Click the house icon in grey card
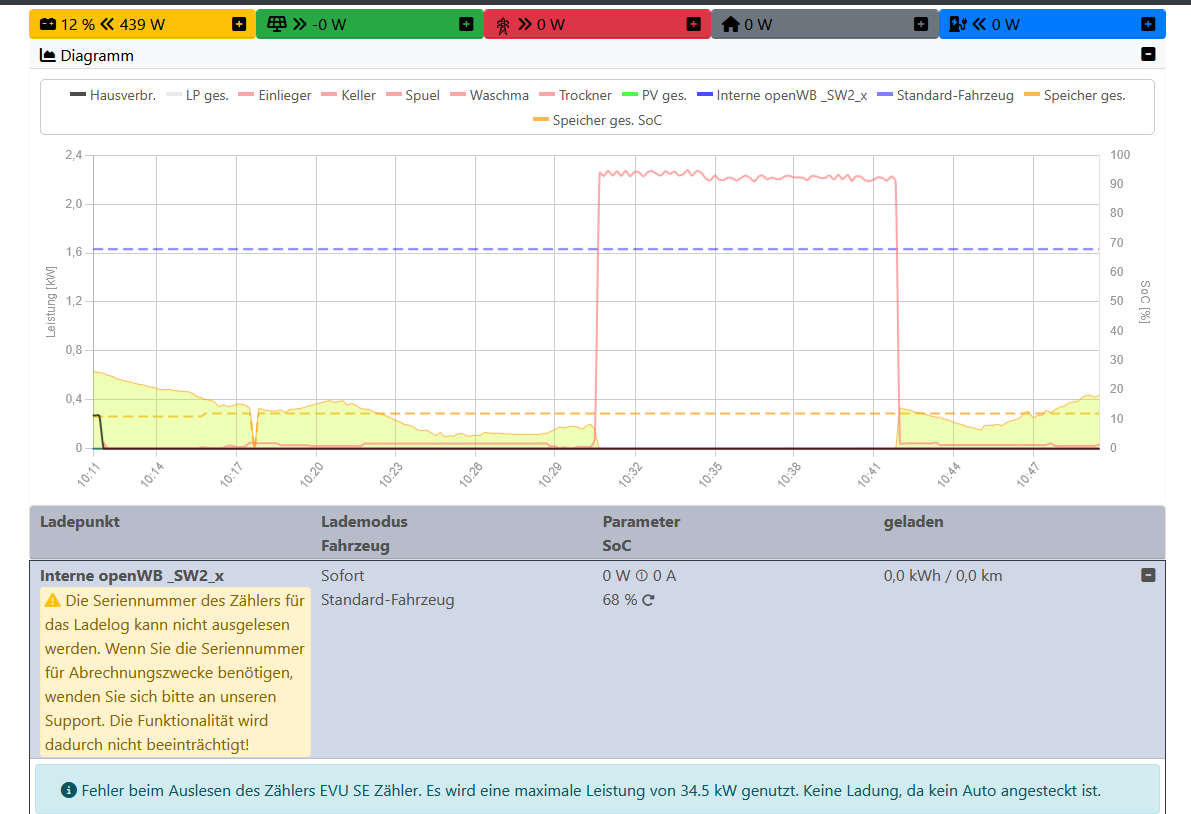Viewport: 1191px width, 814px height. [x=730, y=24]
